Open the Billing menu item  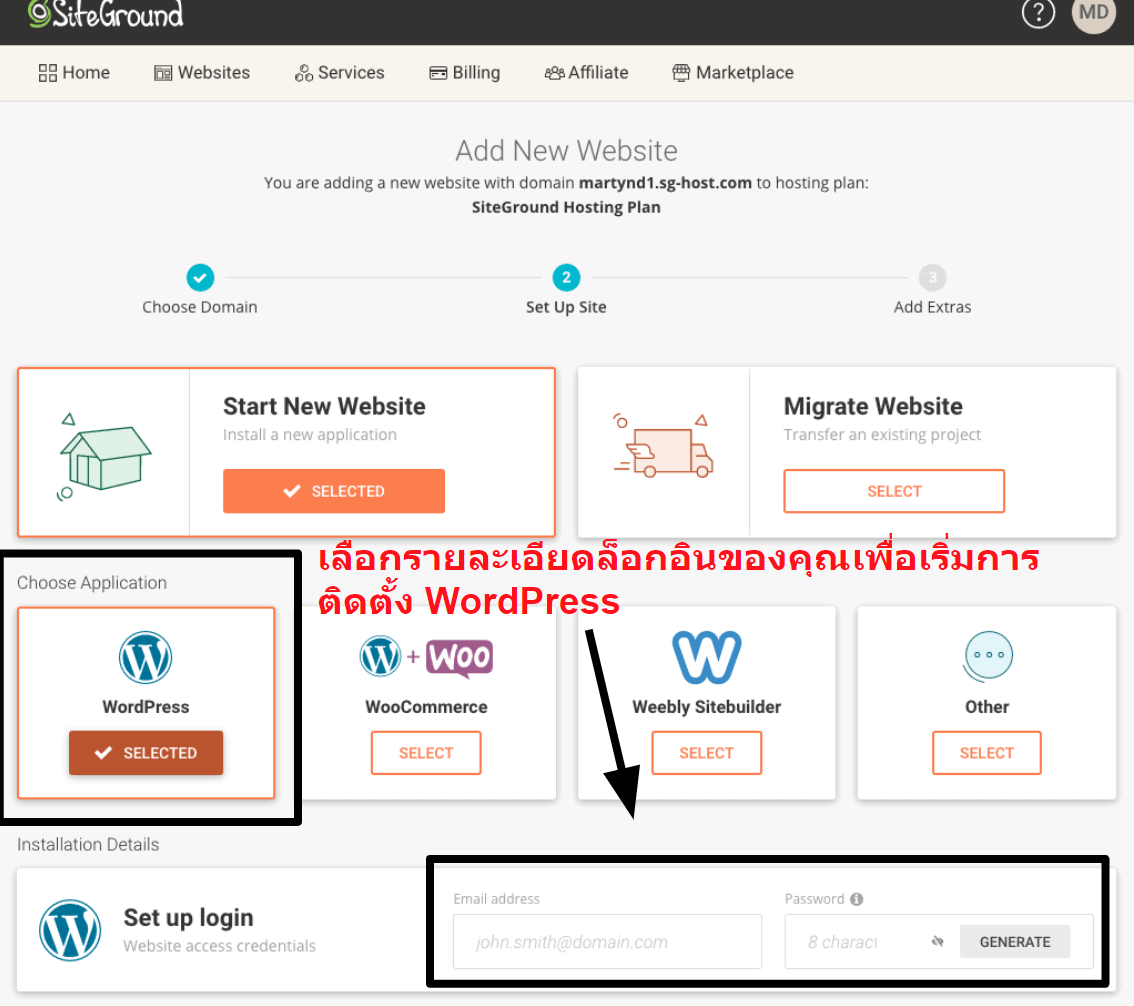(464, 72)
